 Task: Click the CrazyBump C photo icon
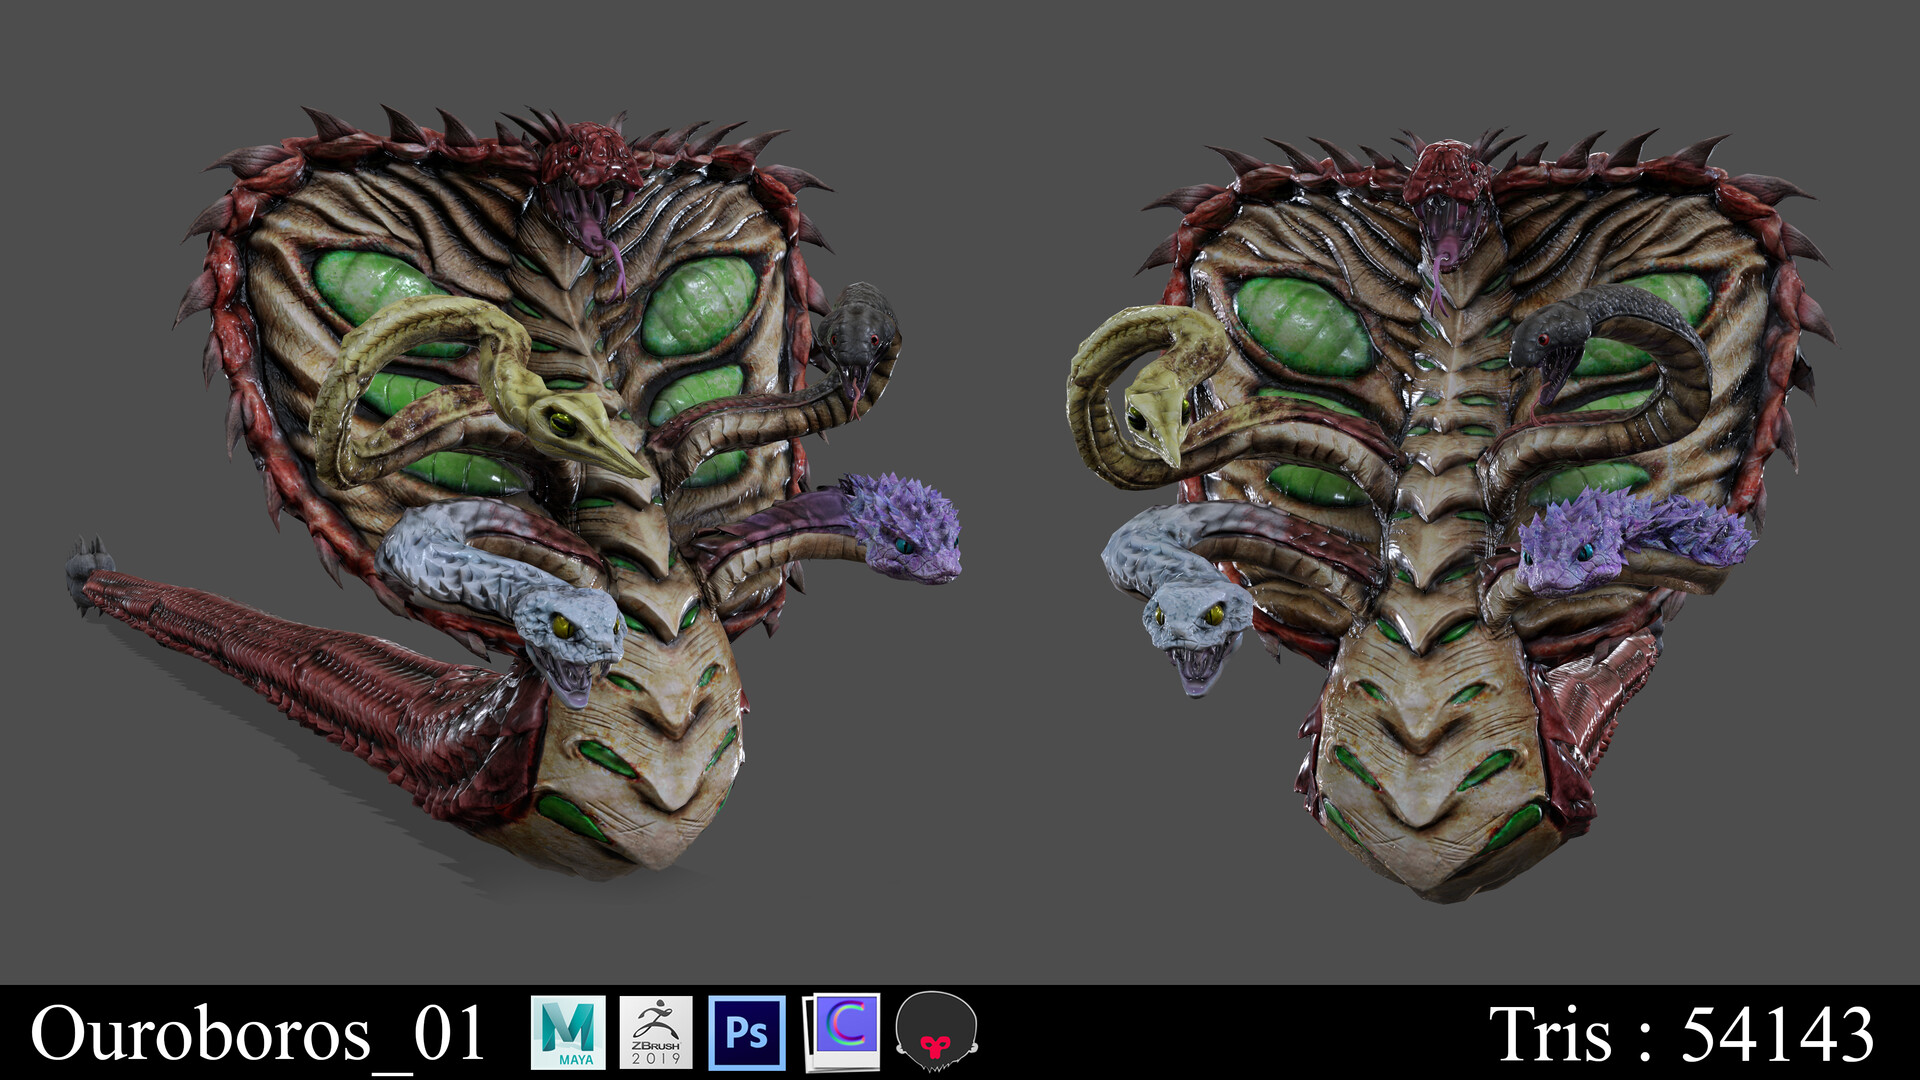pos(842,1031)
